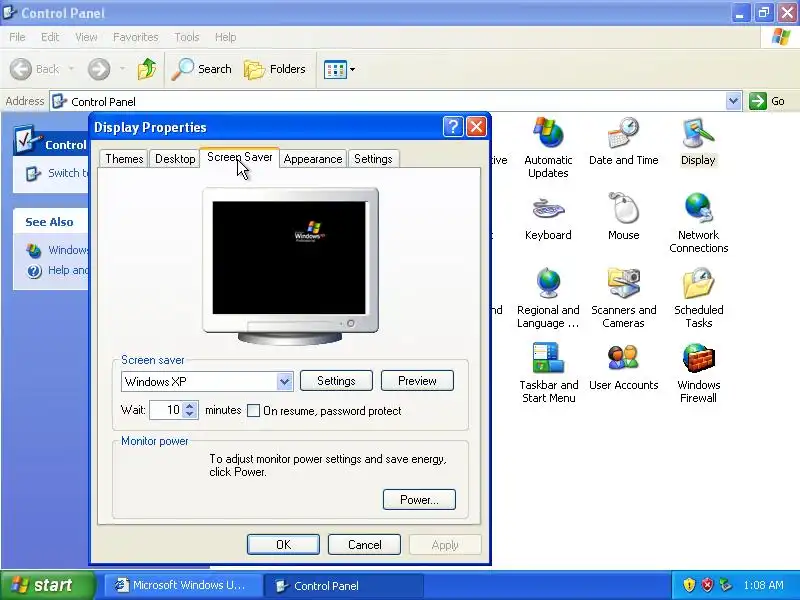800x600 pixels.
Task: Open Windows Firewall icon
Action: 698,373
